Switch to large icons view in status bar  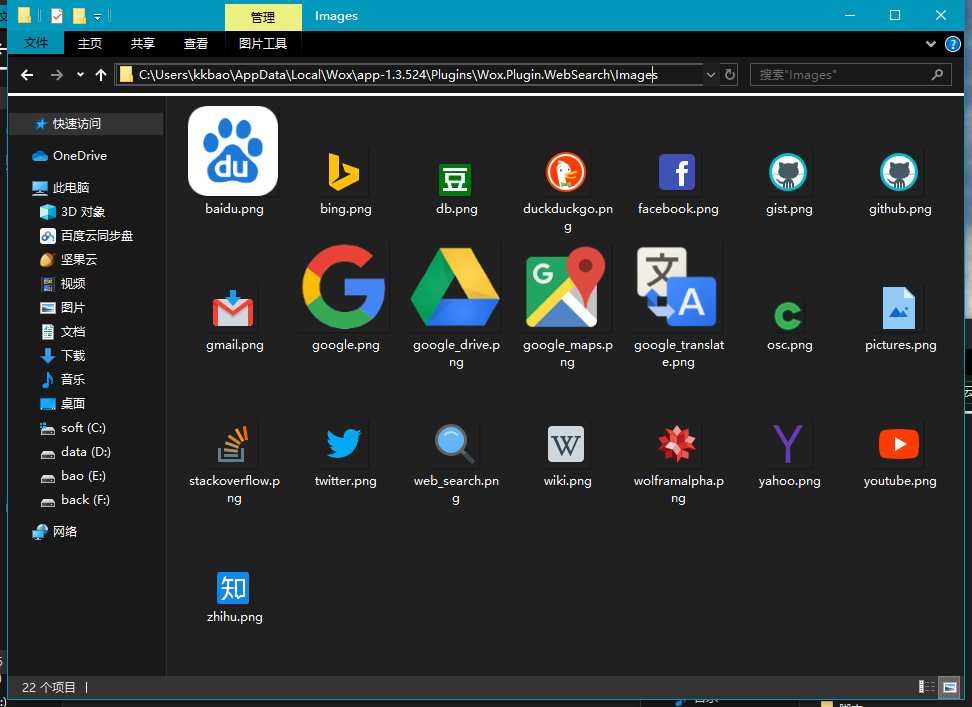click(949, 687)
